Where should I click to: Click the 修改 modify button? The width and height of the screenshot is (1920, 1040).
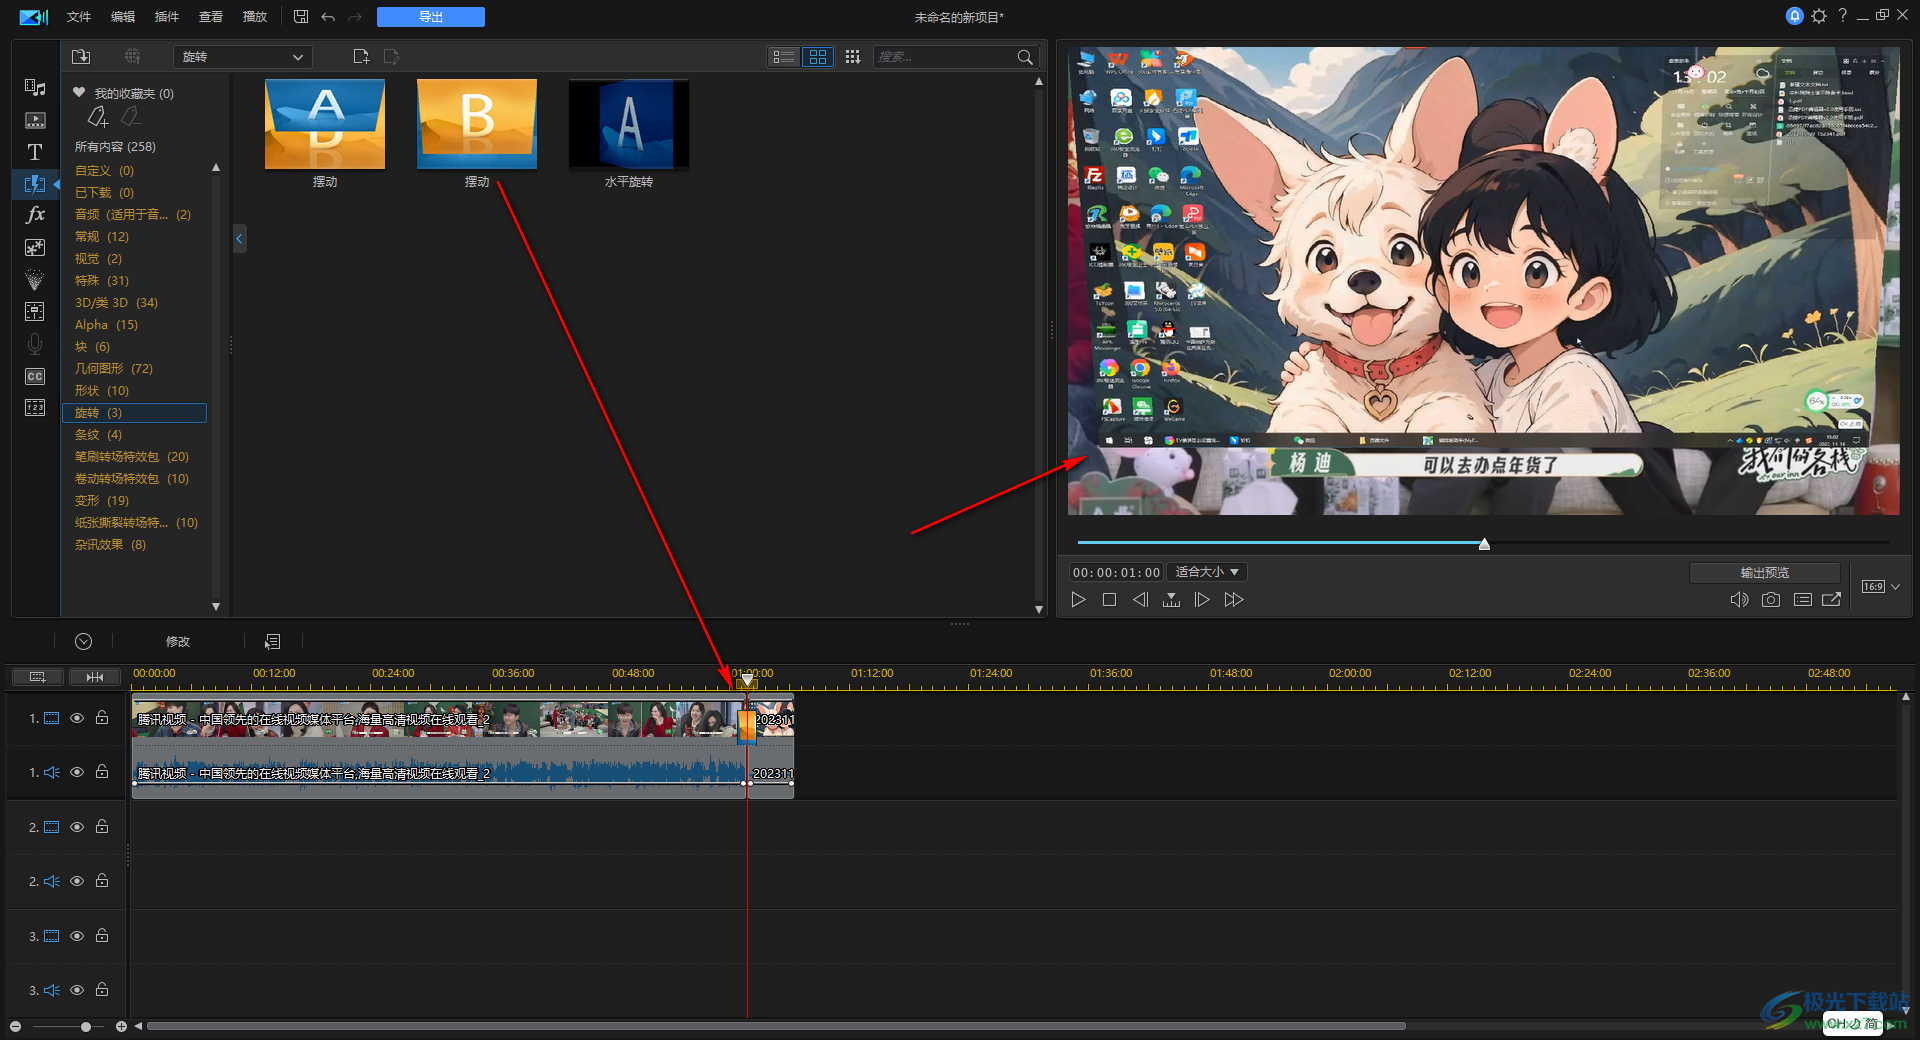click(x=178, y=642)
